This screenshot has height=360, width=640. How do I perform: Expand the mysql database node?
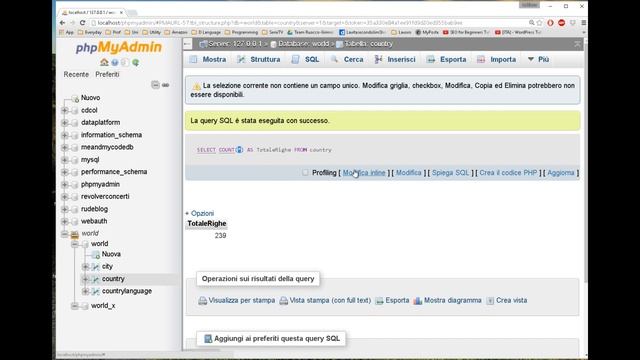64,160
